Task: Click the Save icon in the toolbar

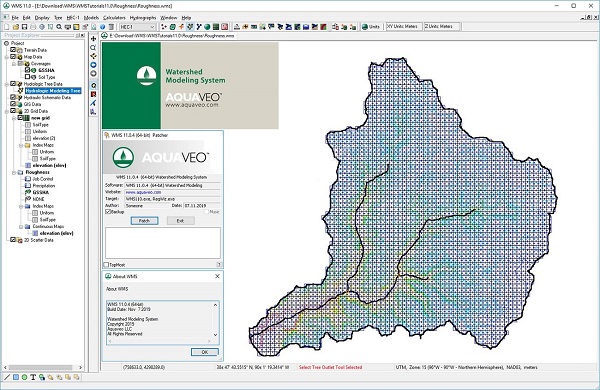Action: pos(24,27)
